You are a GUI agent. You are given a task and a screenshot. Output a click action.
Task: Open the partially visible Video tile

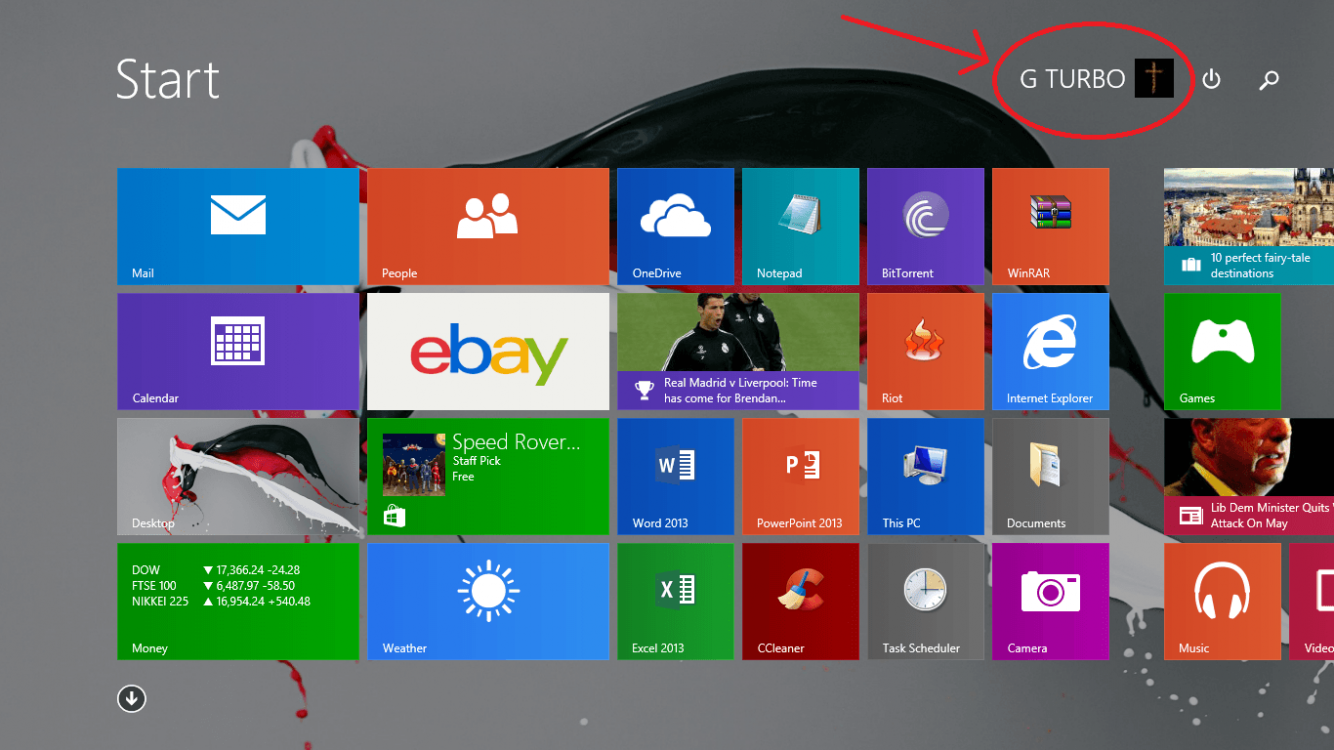1312,602
